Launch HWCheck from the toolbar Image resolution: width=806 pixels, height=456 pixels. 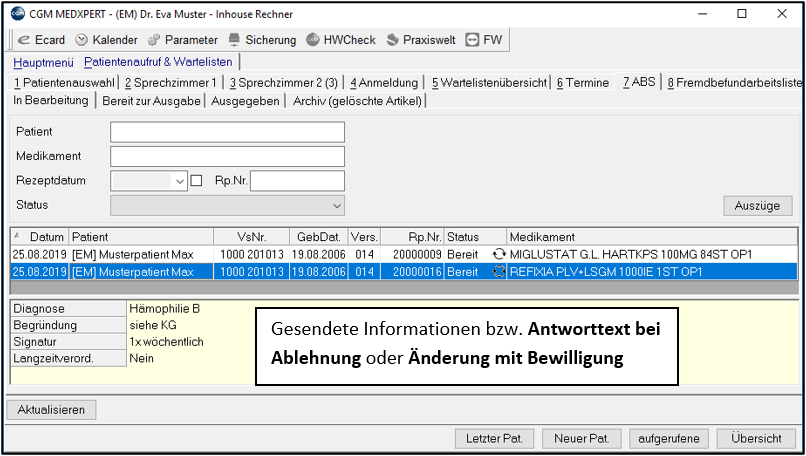point(341,40)
